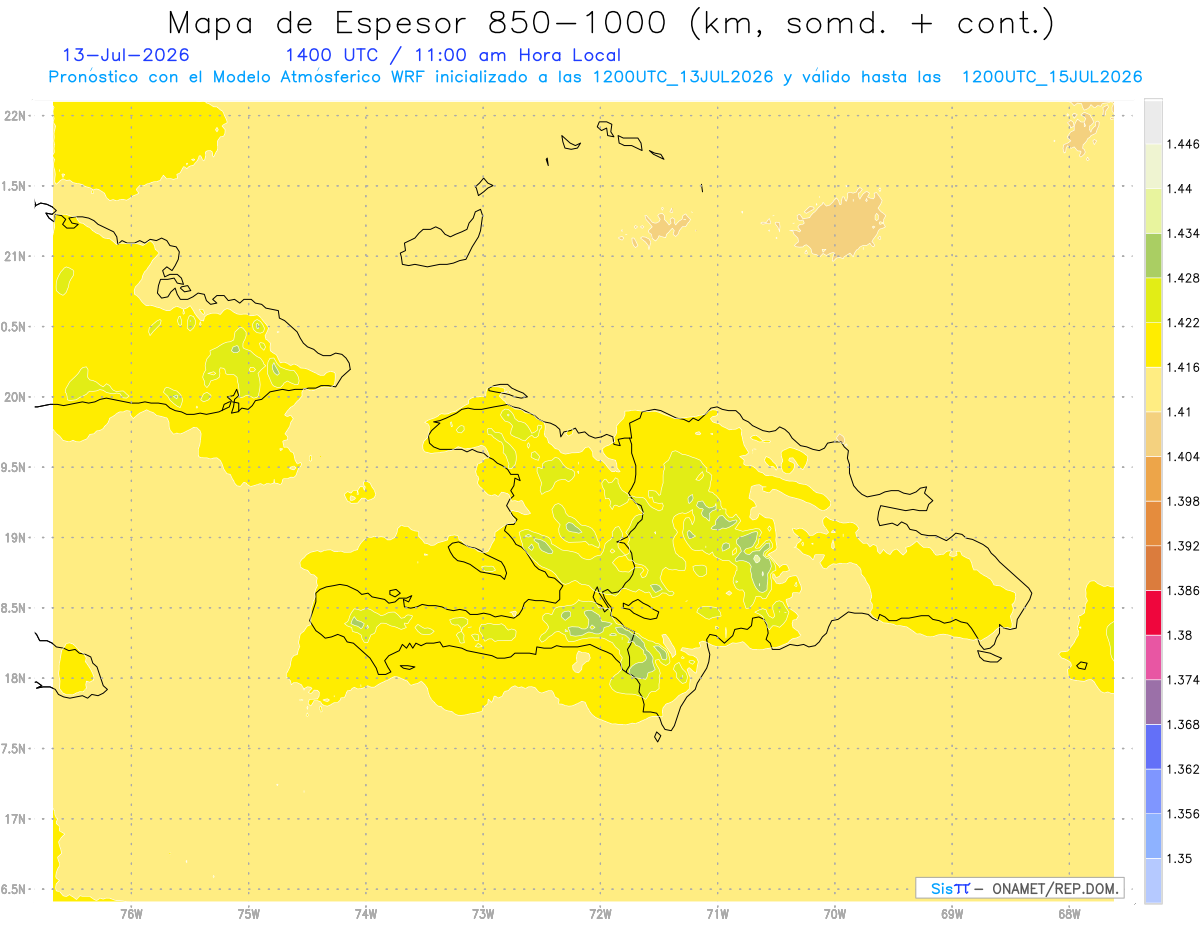Image resolution: width=1200 pixels, height=927 pixels.
Task: Click the '72W' longitude label
Action: pyautogui.click(x=600, y=914)
